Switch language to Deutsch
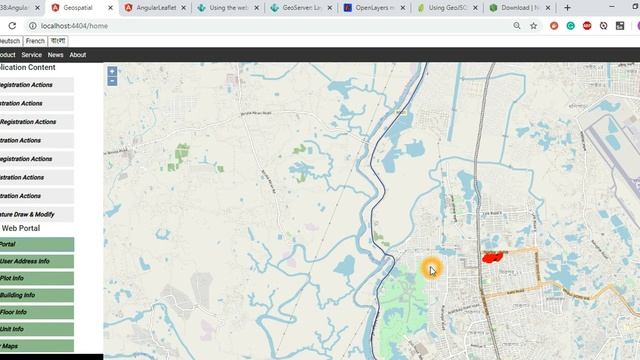Image resolution: width=640 pixels, height=360 pixels. (10, 41)
